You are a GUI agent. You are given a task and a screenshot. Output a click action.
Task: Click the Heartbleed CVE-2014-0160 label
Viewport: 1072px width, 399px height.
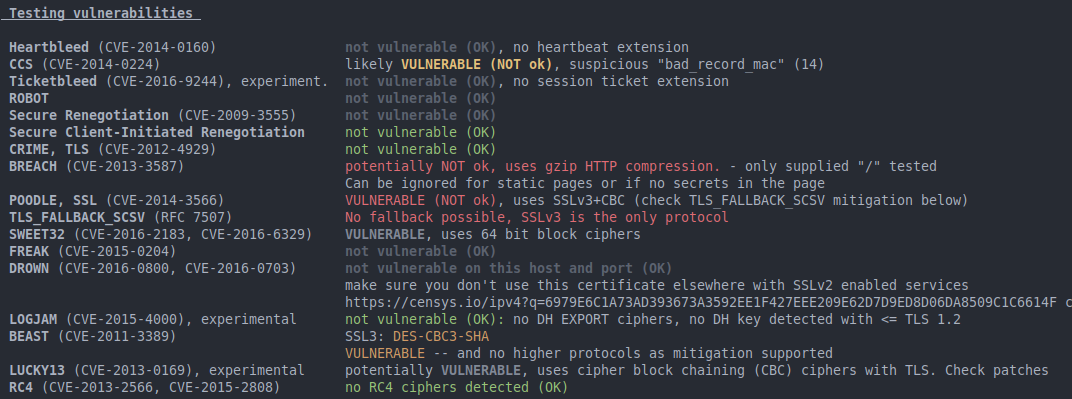pyautogui.click(x=113, y=47)
